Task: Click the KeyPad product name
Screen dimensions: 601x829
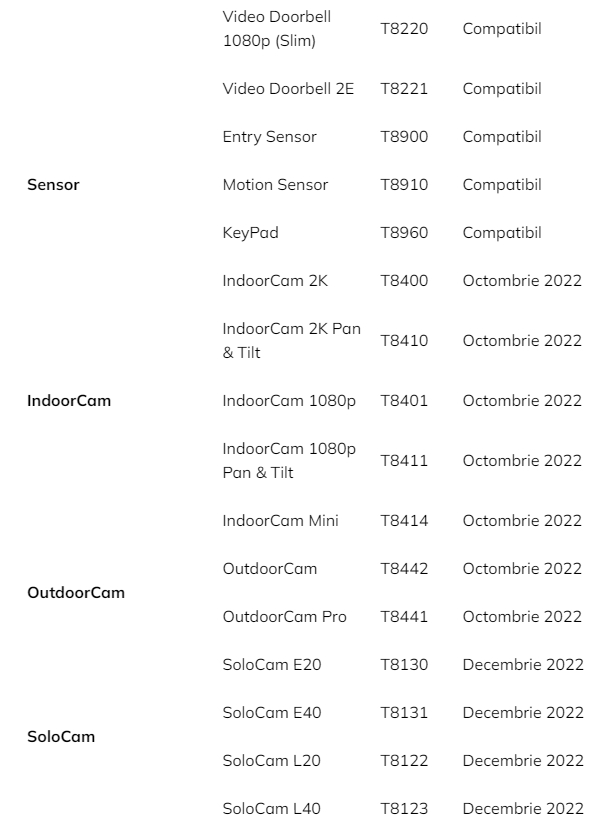Action: click(x=251, y=233)
